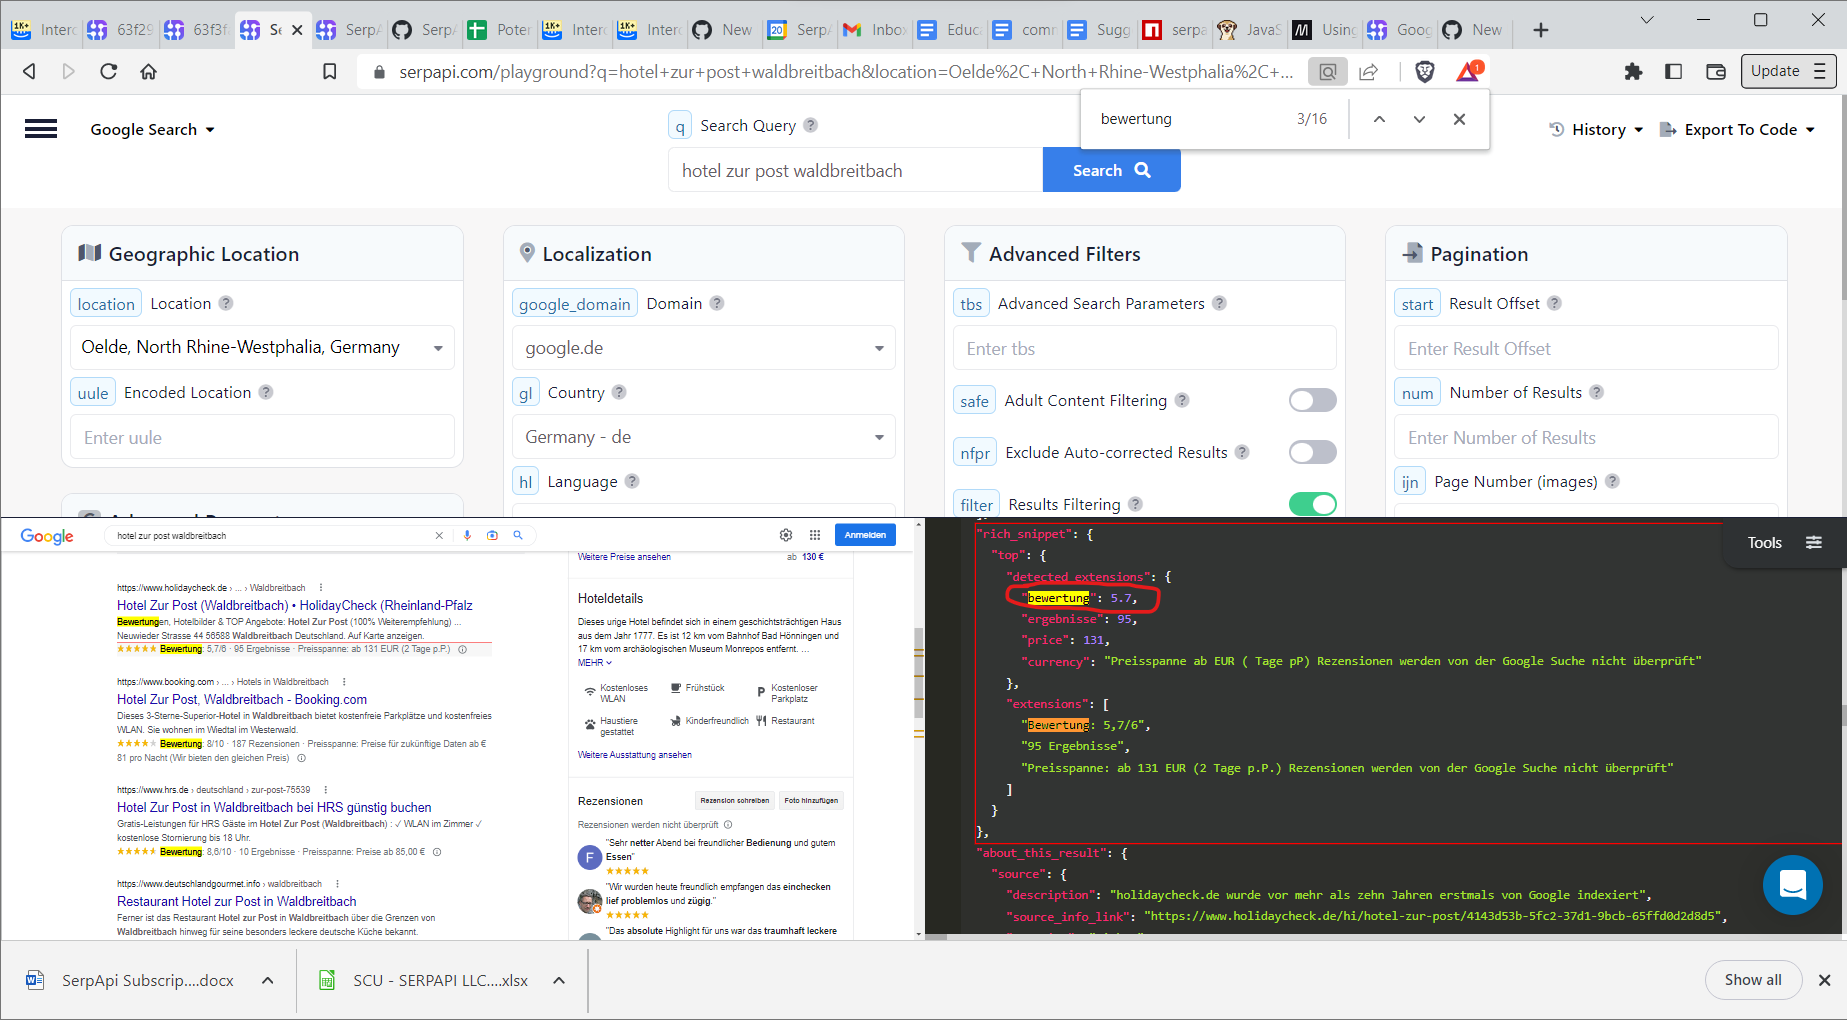Go to next find-in-page match
1847x1020 pixels.
[x=1419, y=119]
